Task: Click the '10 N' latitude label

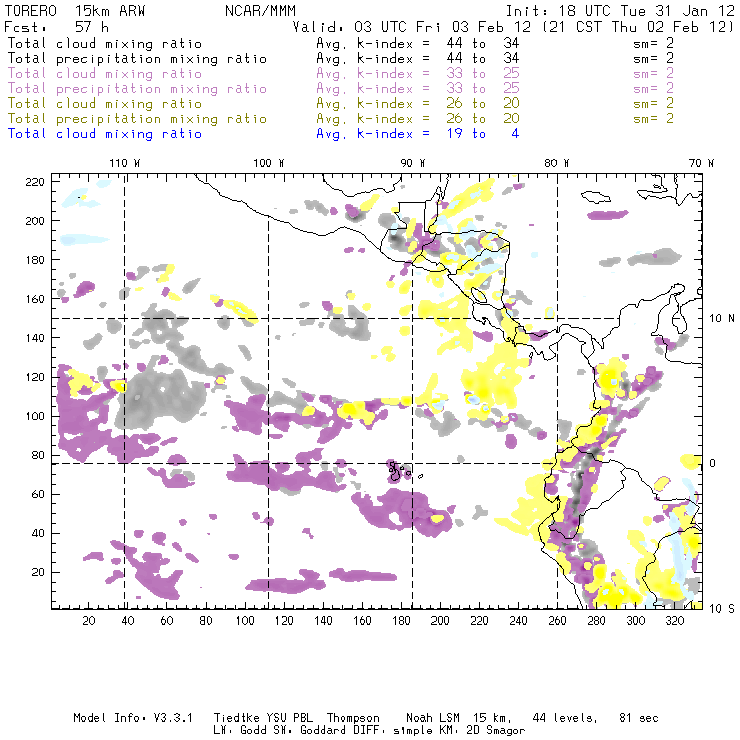Action: pos(722,319)
